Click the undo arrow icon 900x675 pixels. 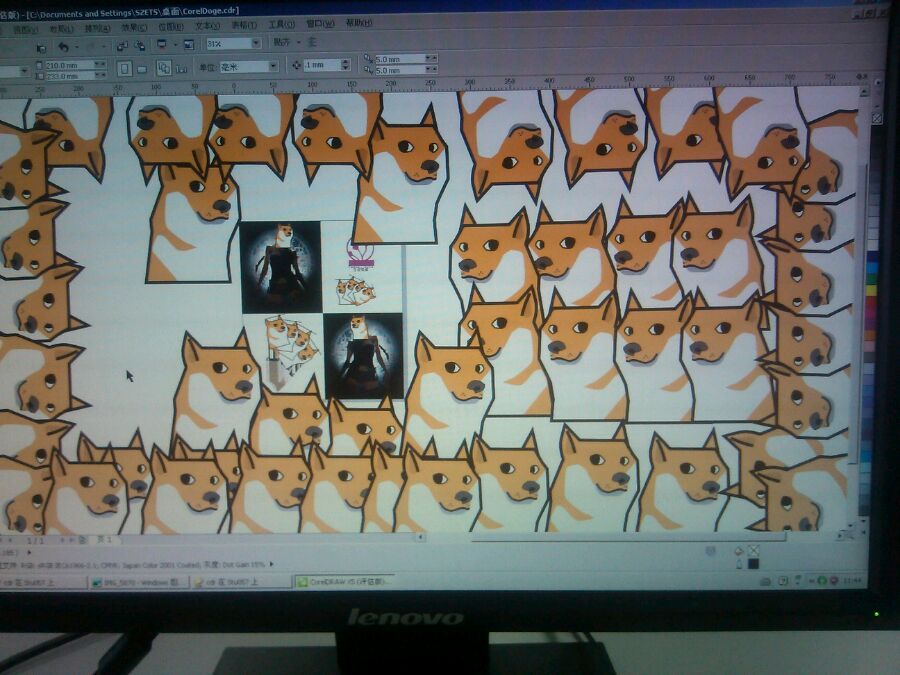tap(63, 47)
